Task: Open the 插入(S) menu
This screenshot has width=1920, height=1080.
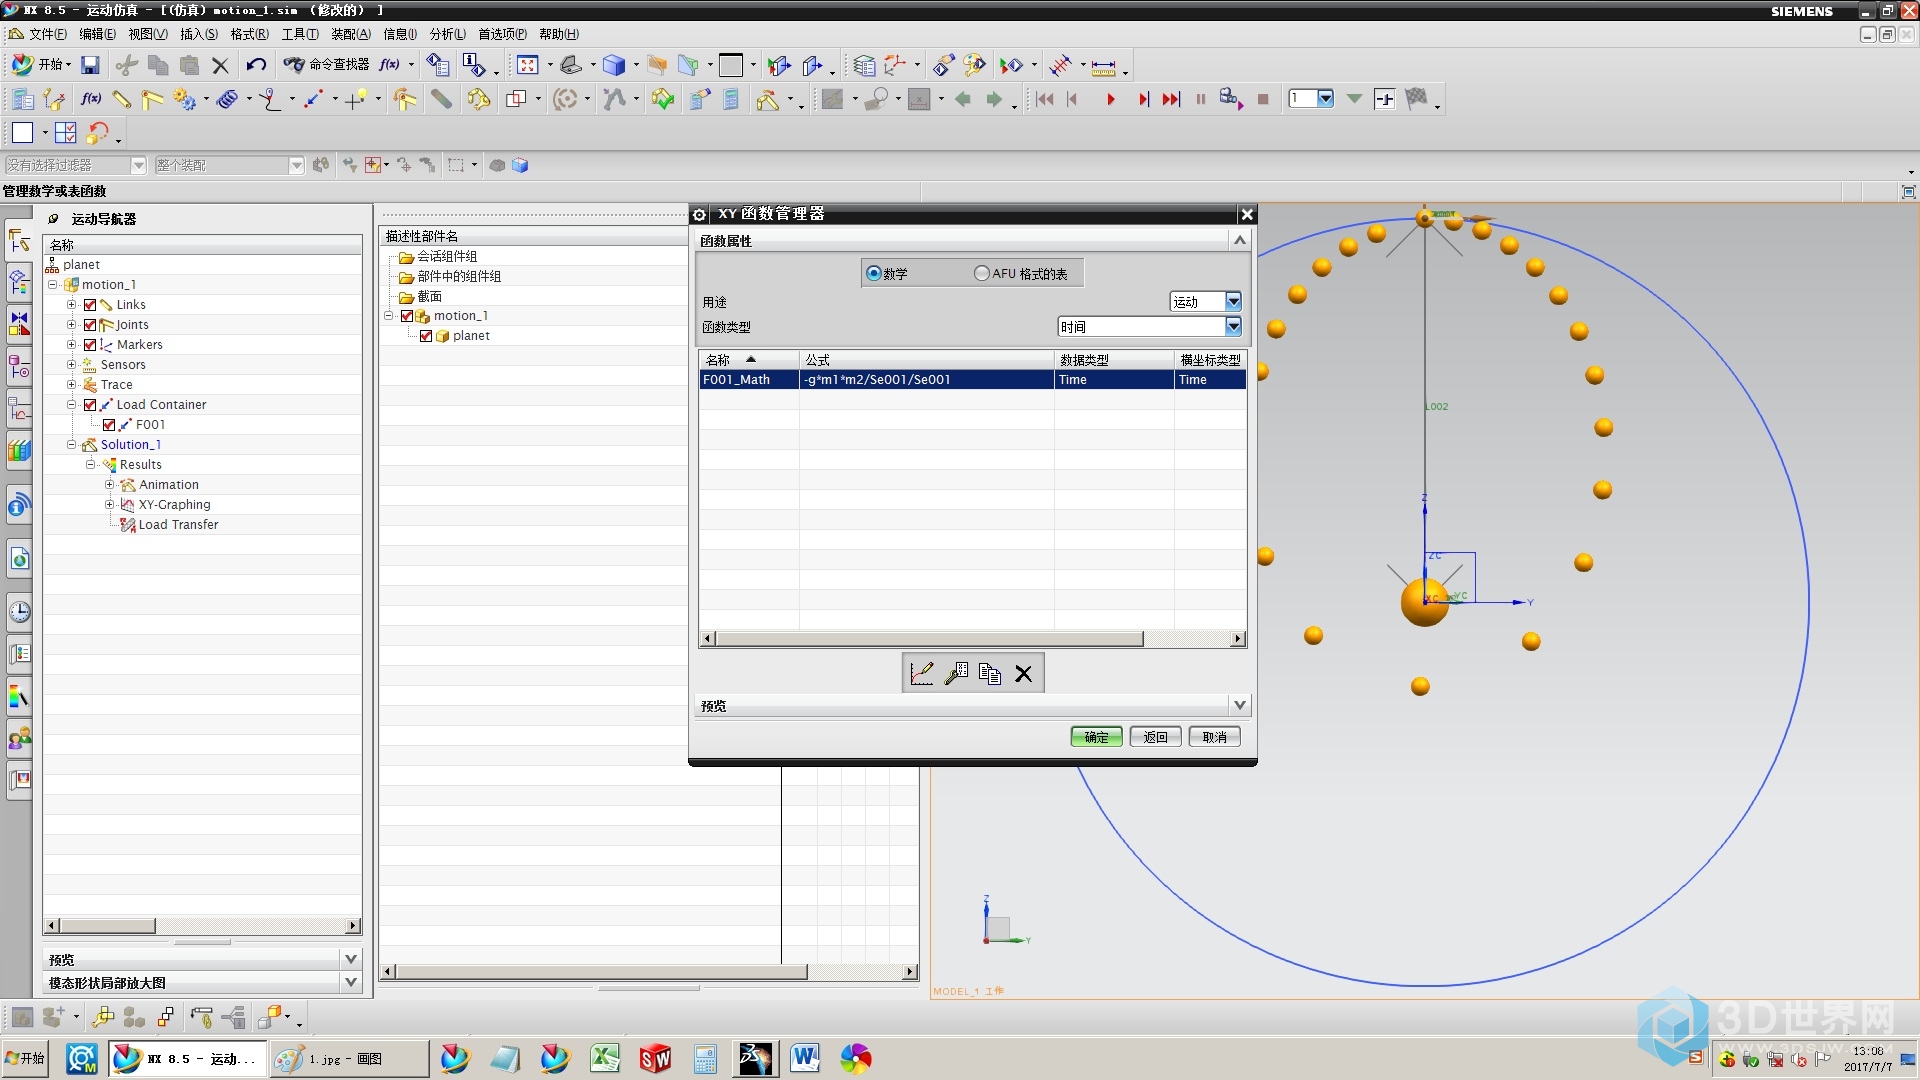Action: tap(199, 34)
